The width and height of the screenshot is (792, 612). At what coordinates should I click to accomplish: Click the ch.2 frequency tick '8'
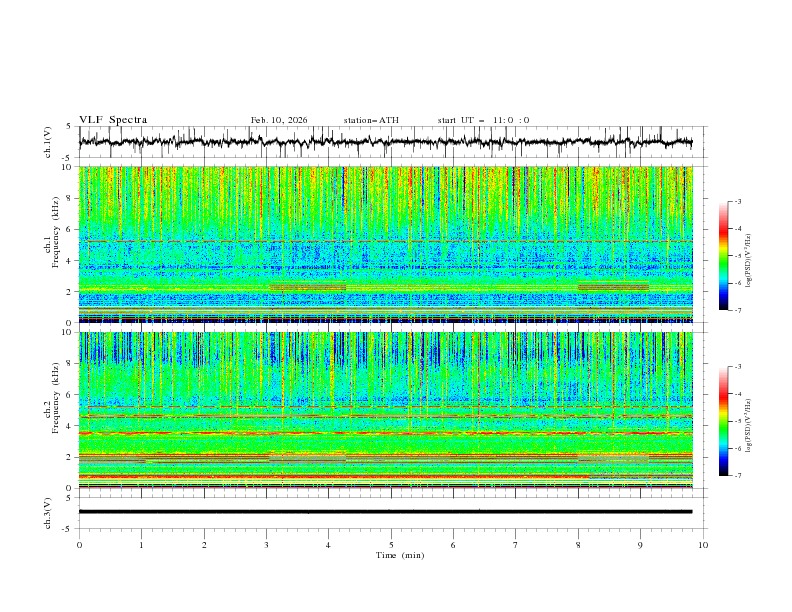coord(70,364)
